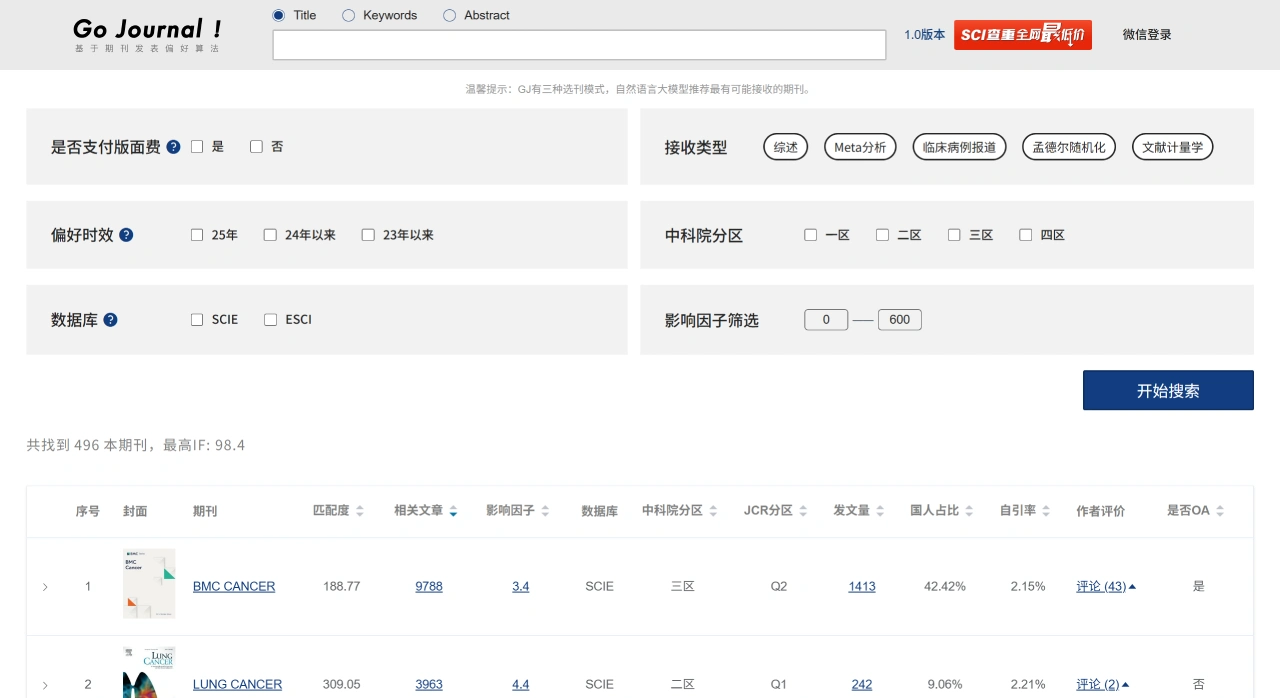The height and width of the screenshot is (698, 1280).
Task: Click the Q2 JCR partition cell
Action: (x=779, y=587)
